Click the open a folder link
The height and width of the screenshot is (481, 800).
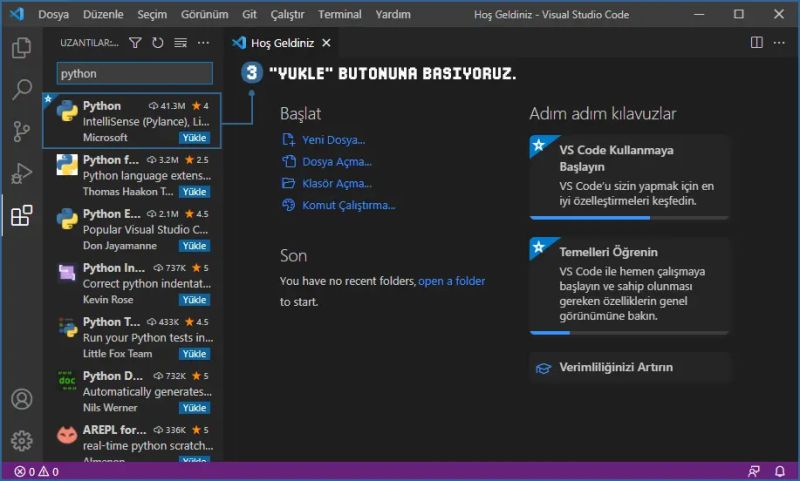[x=452, y=281]
